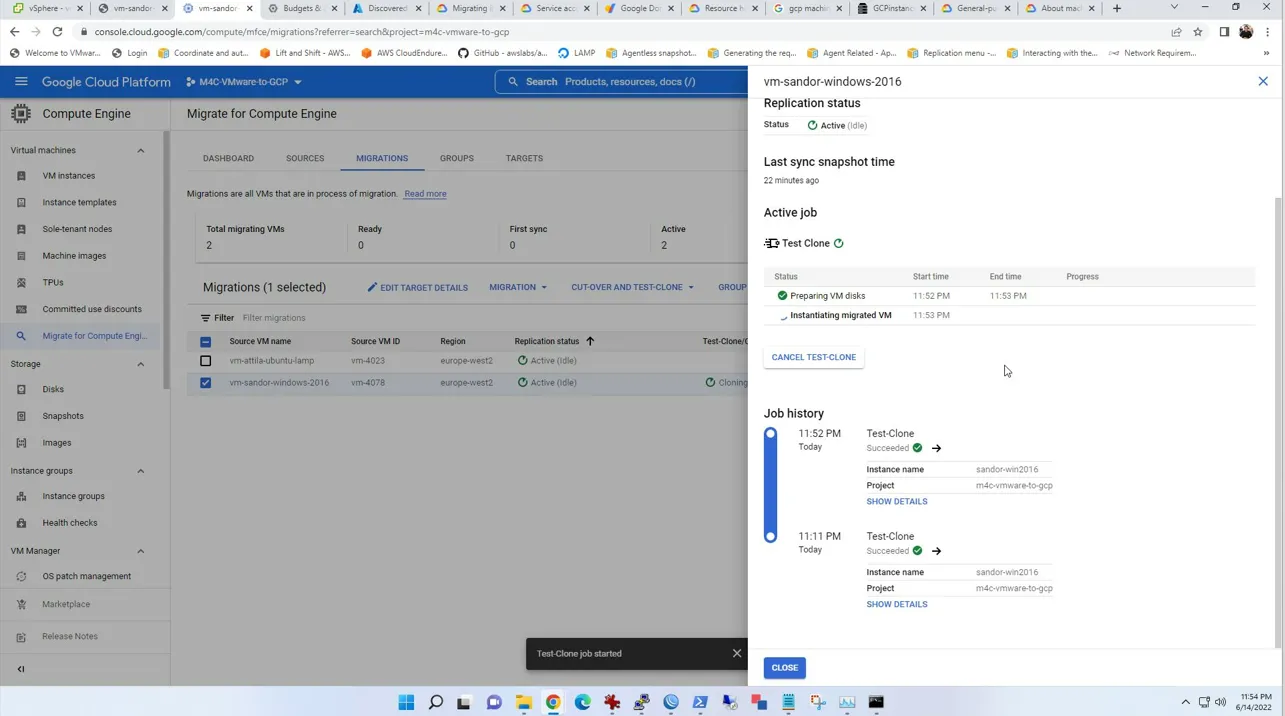Toggle the select-all migrations checkbox
The width and height of the screenshot is (1285, 716).
click(x=205, y=341)
